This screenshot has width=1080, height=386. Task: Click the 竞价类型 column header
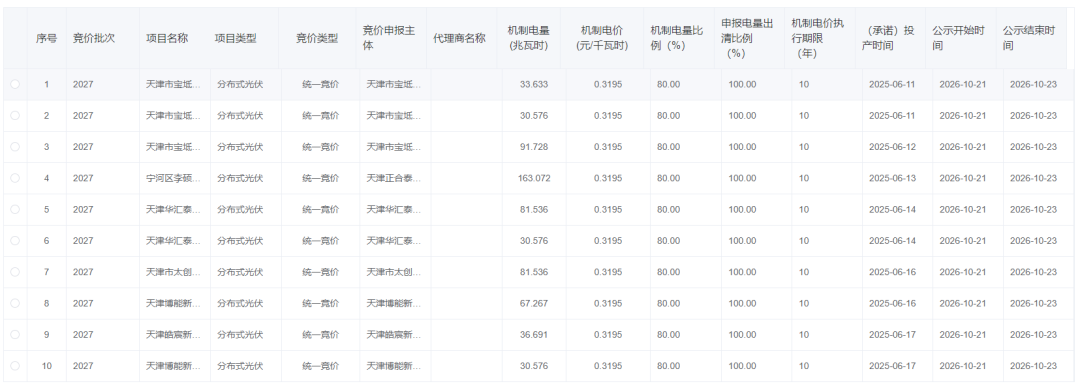(x=317, y=39)
